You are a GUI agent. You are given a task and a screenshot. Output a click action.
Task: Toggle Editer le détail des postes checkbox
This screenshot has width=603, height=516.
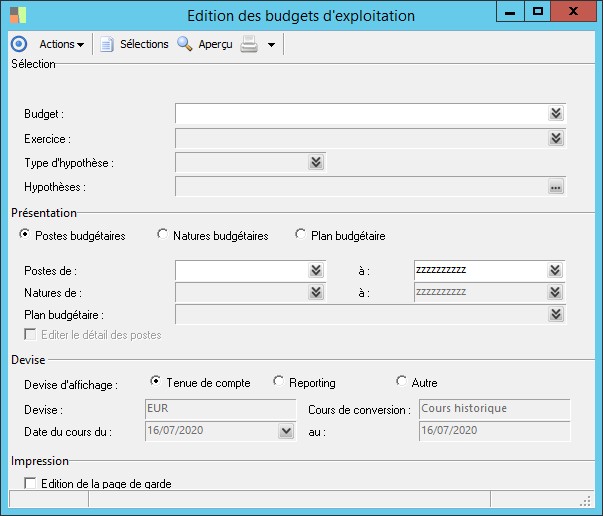(x=30, y=335)
